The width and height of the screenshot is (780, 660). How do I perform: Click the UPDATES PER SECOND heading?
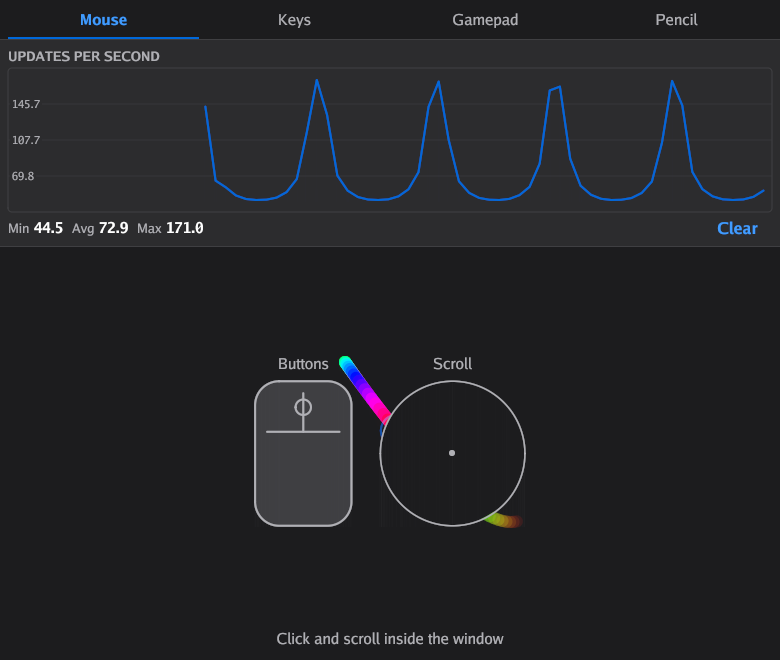[x=84, y=56]
